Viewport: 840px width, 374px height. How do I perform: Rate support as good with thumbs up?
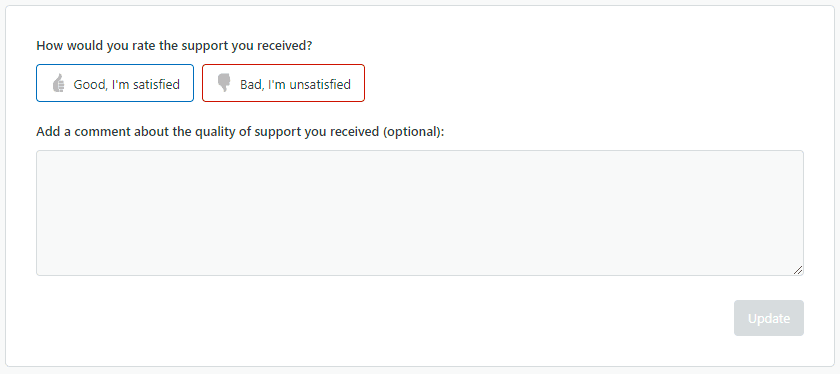(115, 83)
